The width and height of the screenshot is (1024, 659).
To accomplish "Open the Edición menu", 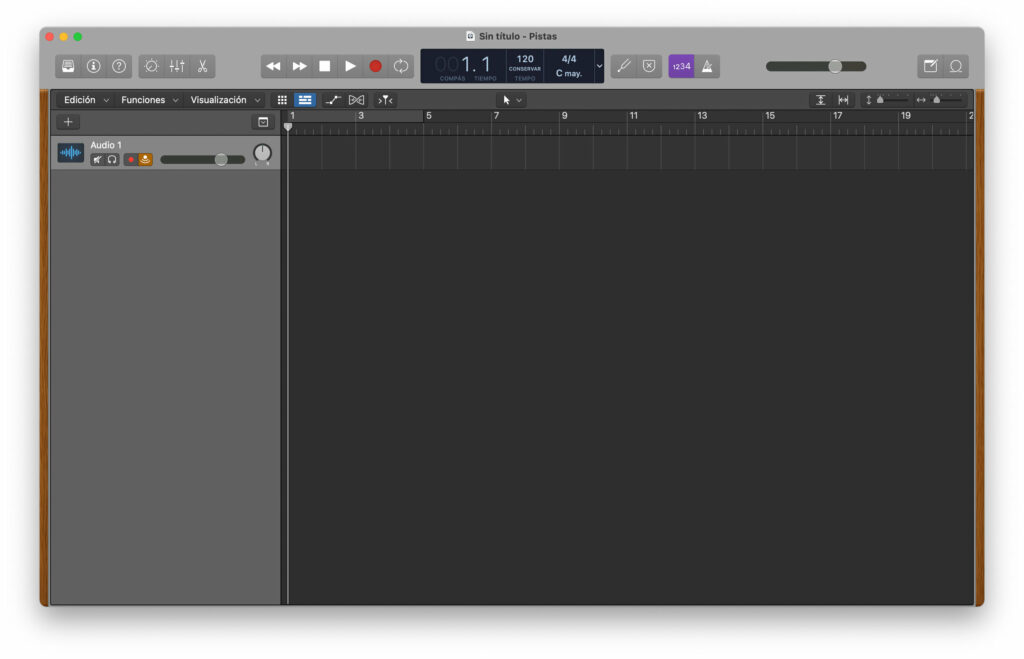I will point(86,100).
